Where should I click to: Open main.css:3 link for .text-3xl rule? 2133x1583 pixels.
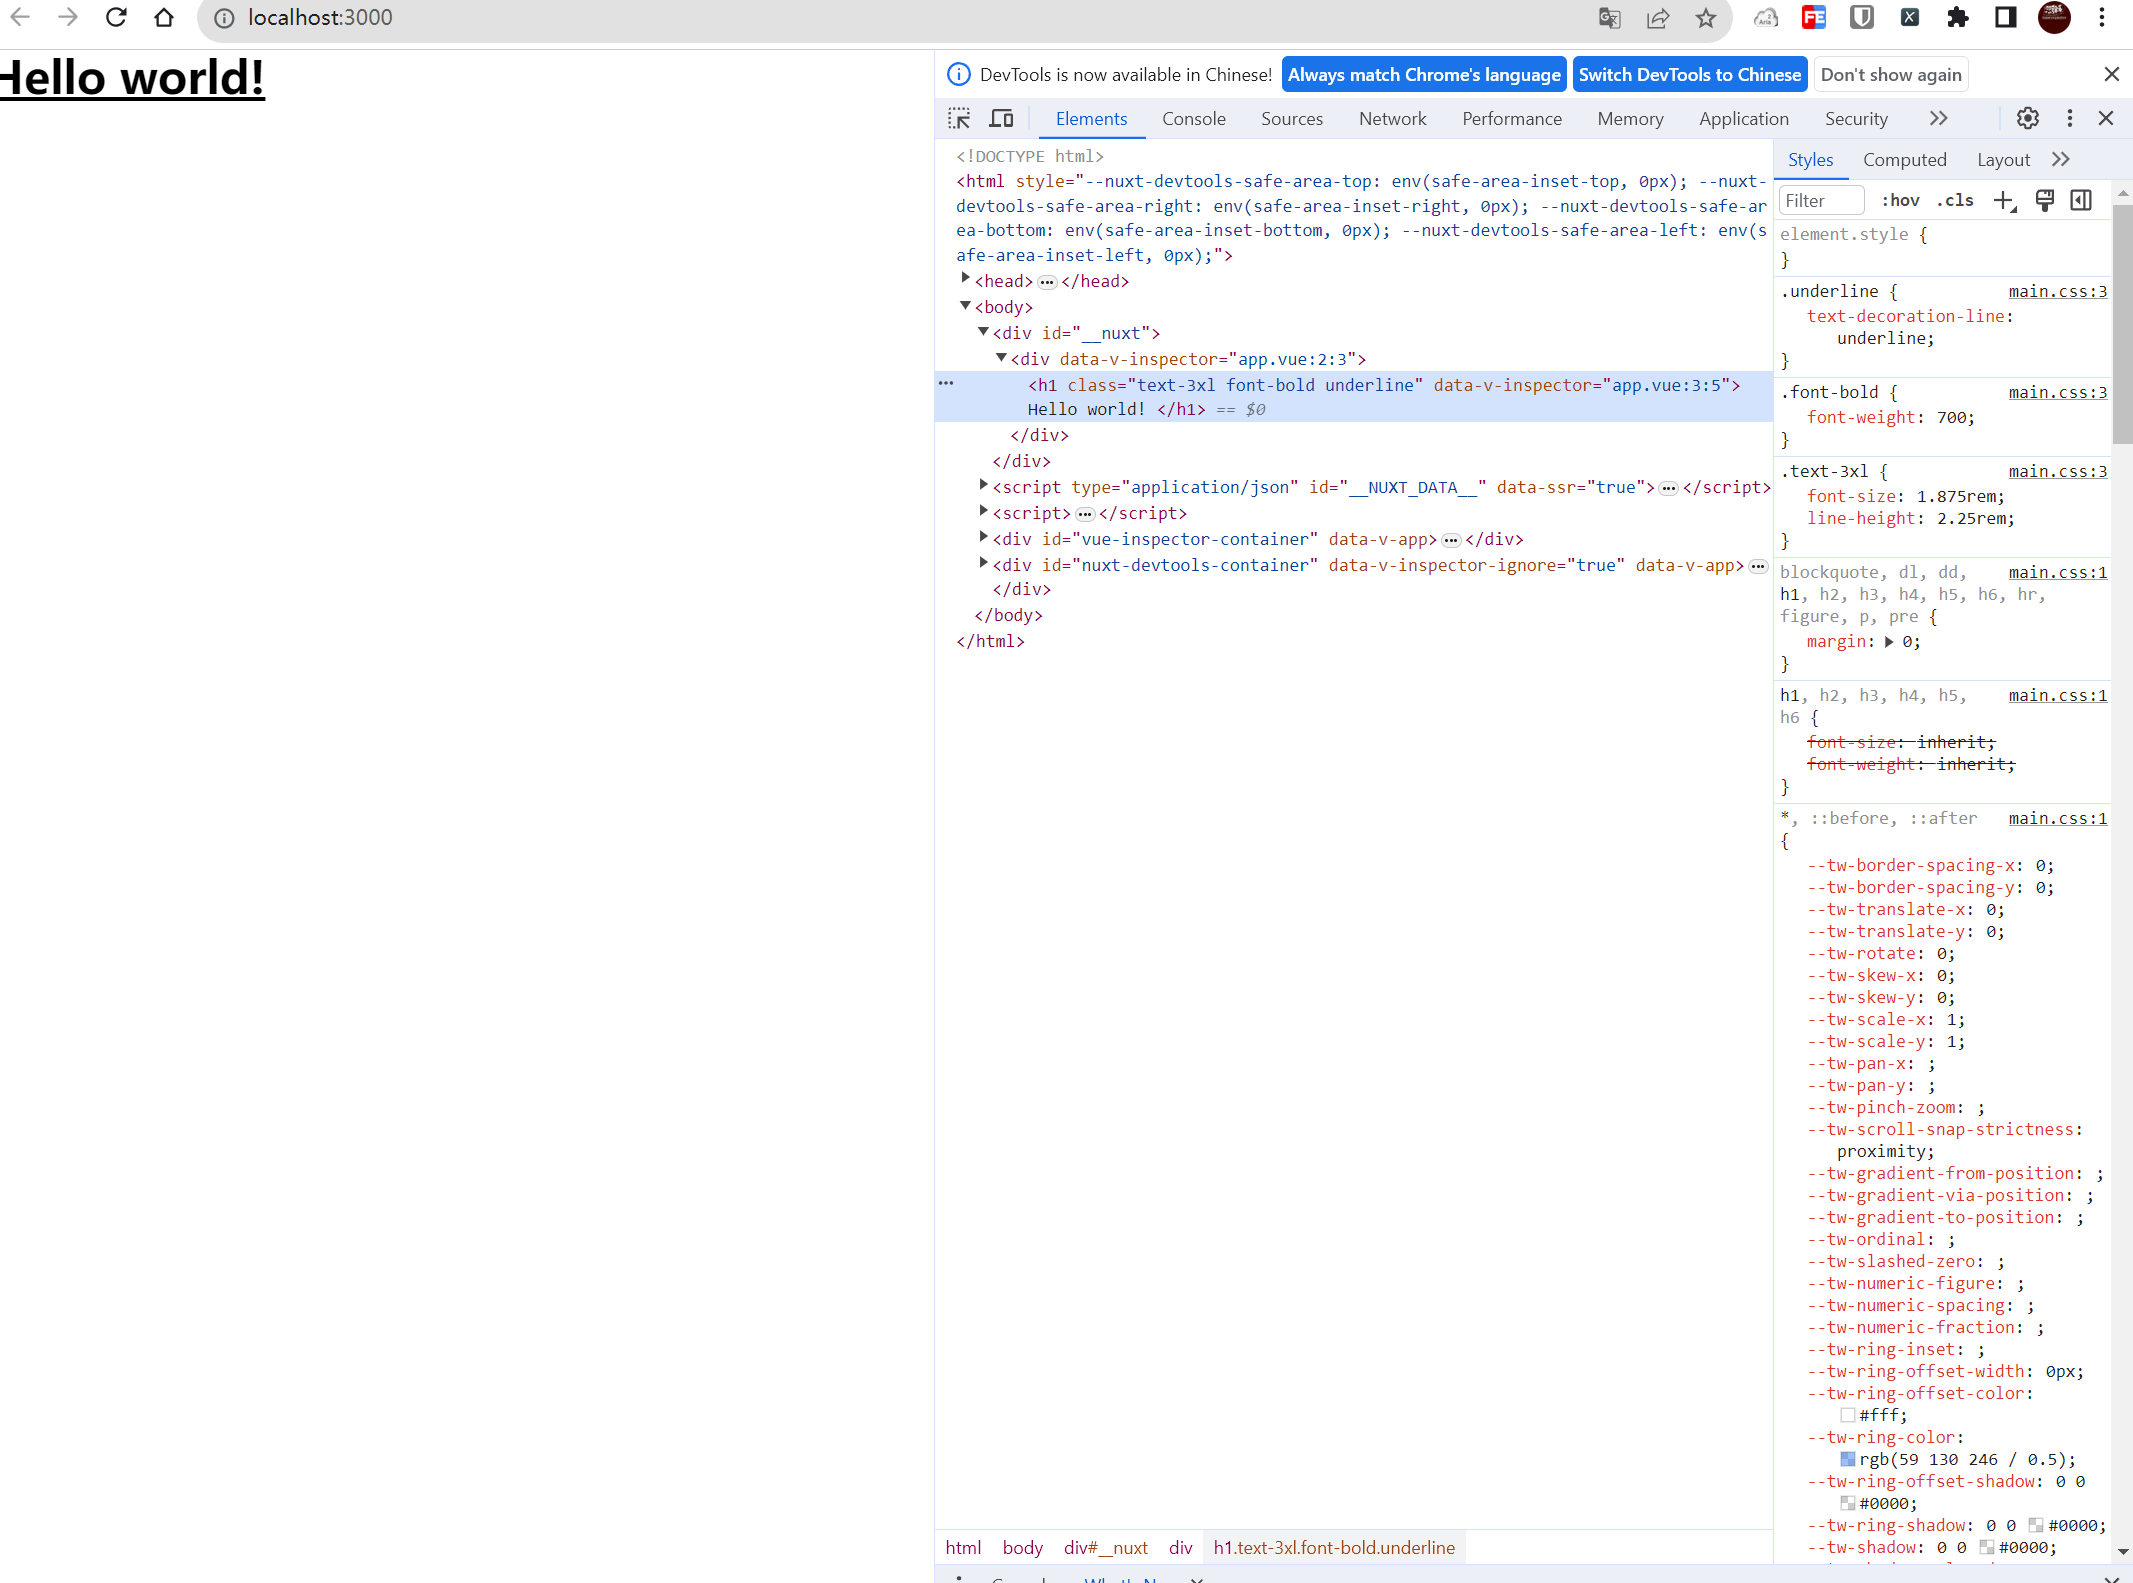[2057, 471]
